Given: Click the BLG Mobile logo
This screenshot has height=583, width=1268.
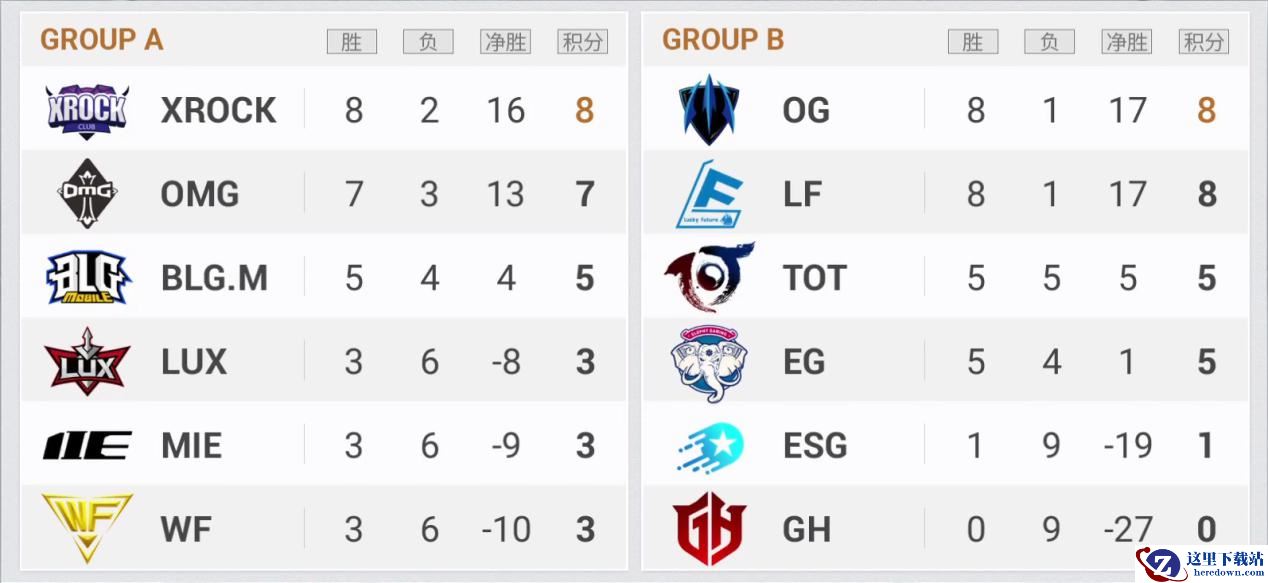Looking at the screenshot, I should [x=87, y=277].
